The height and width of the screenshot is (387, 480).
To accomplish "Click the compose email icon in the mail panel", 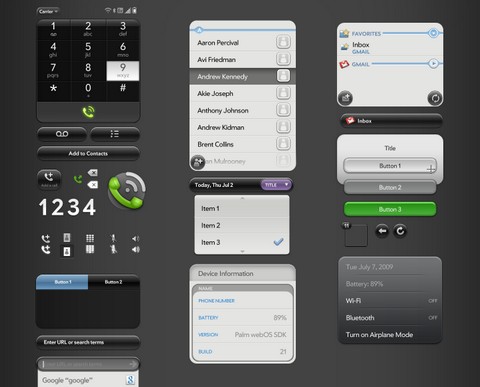I will pyautogui.click(x=345, y=98).
